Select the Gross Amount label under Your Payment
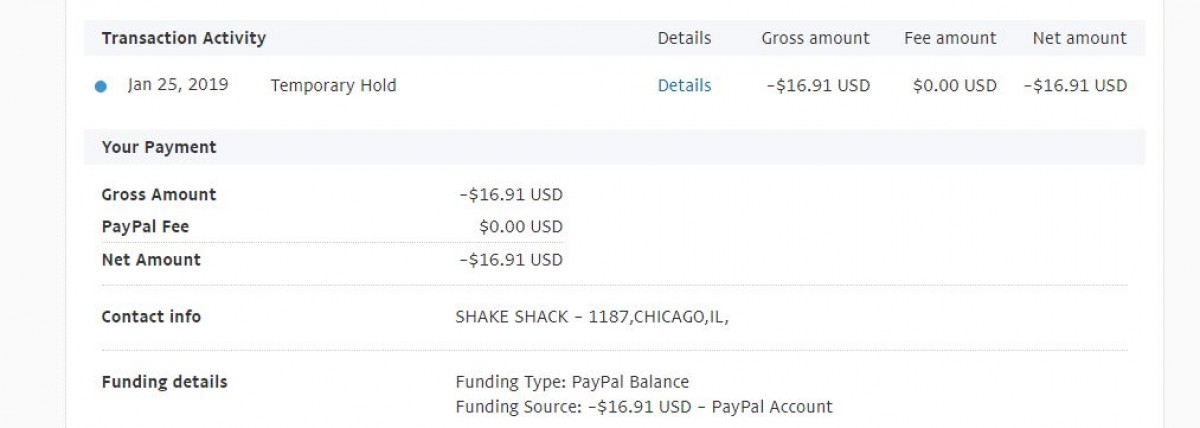The image size is (1200, 428). coord(159,194)
